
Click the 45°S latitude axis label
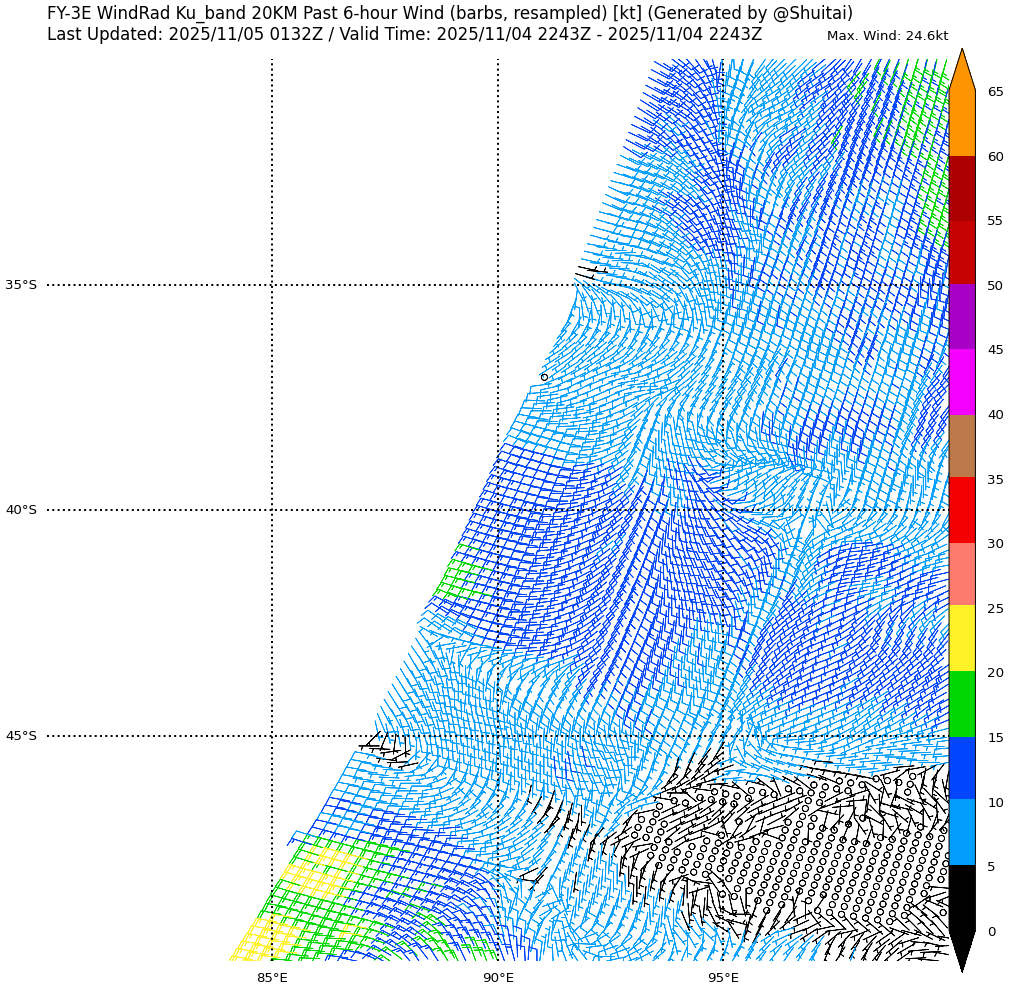point(21,736)
